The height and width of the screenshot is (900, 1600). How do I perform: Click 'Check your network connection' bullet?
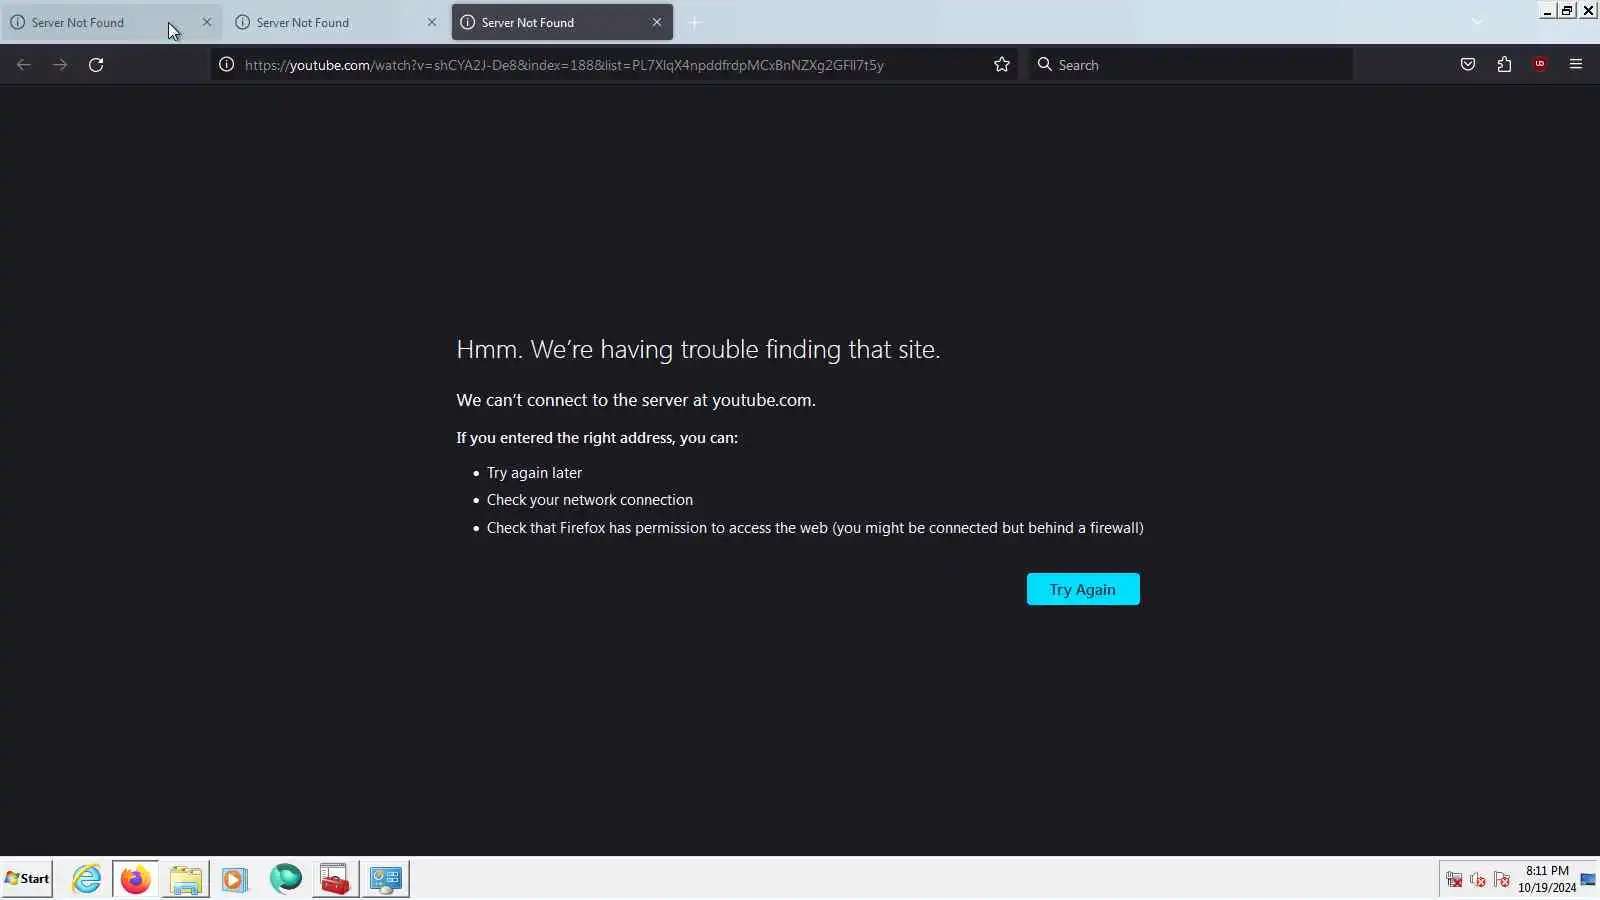590,500
